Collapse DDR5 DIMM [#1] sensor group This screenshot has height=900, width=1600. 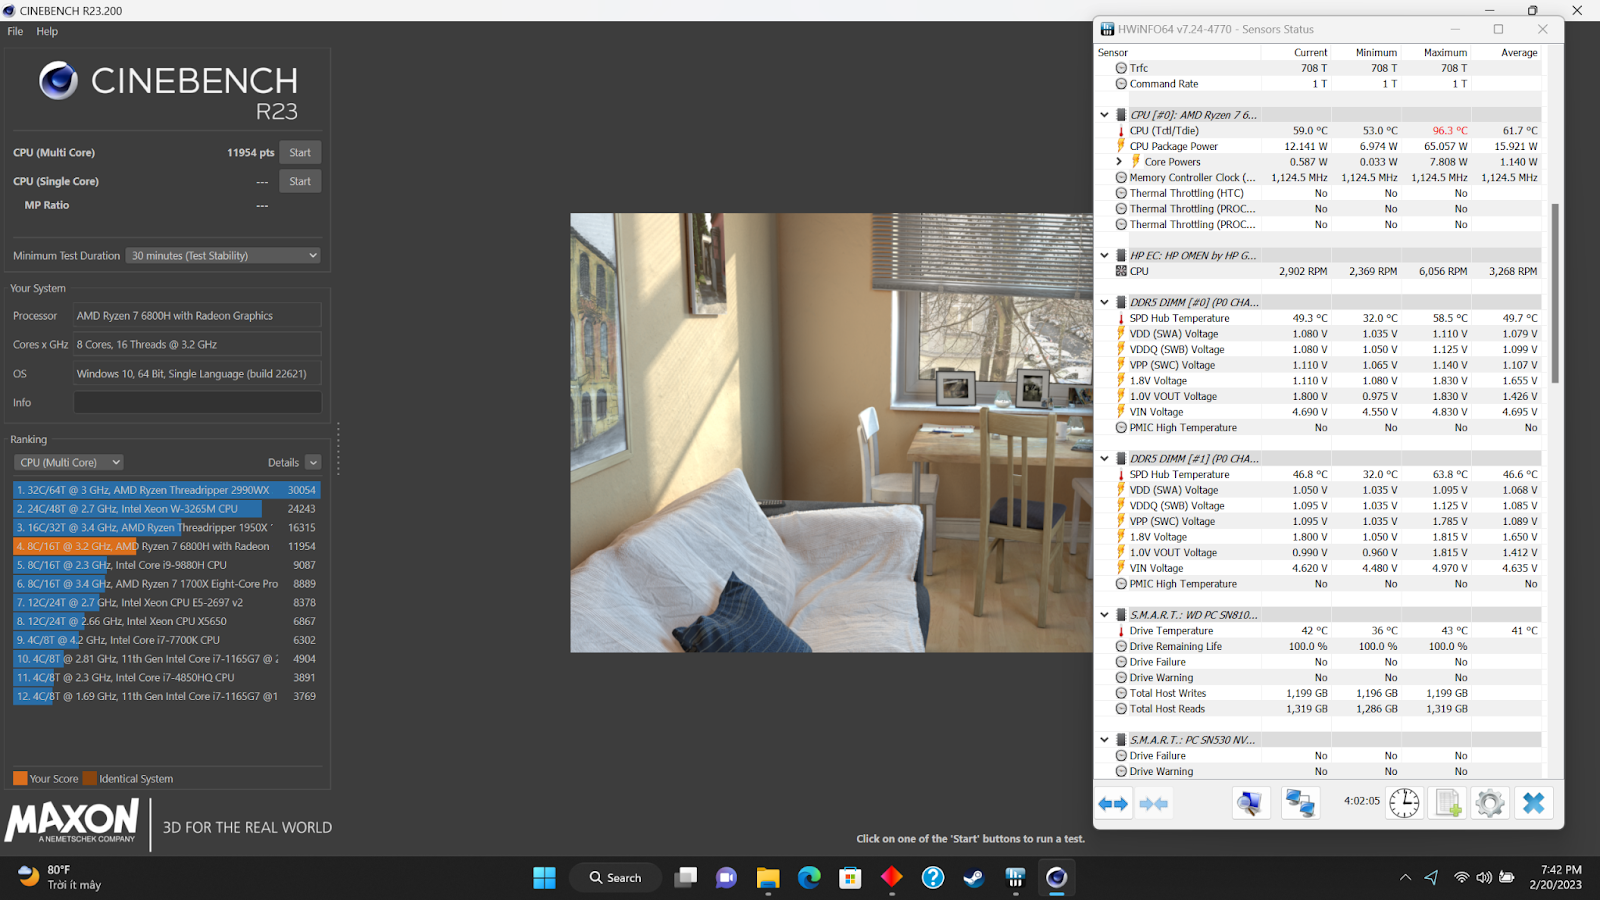(x=1104, y=459)
